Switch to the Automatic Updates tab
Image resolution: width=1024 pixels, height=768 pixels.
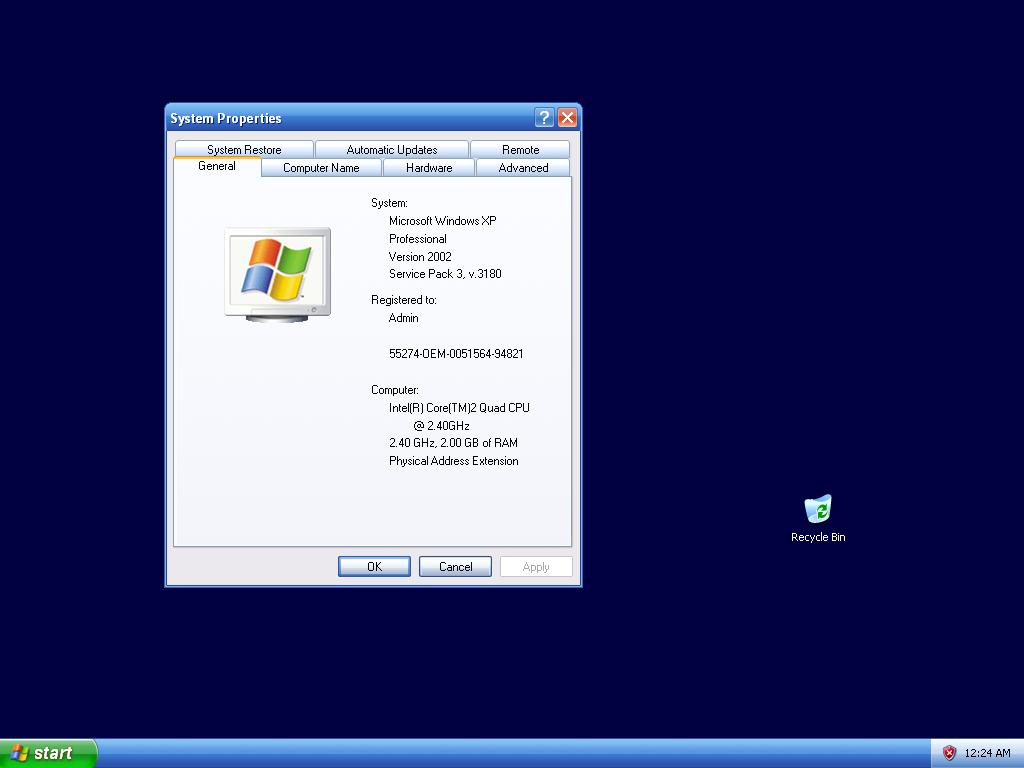tap(392, 150)
